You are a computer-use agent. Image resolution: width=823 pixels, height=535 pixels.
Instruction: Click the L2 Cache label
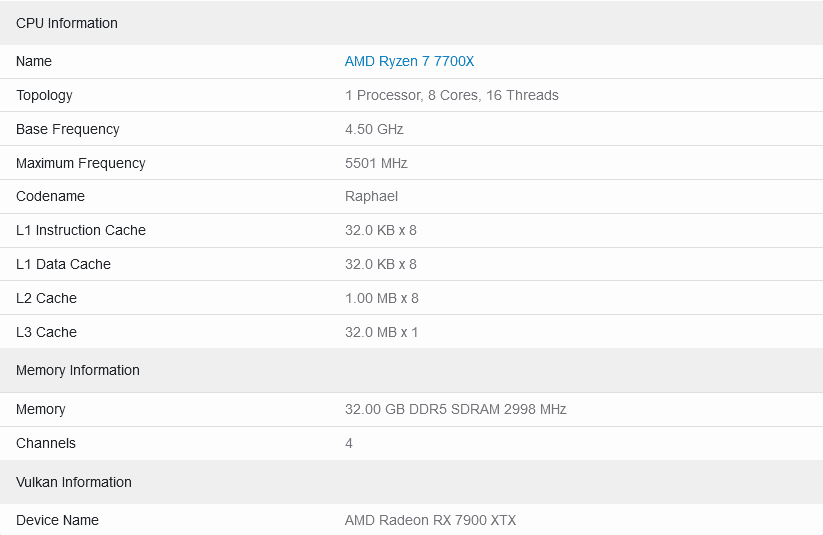pyautogui.click(x=46, y=298)
